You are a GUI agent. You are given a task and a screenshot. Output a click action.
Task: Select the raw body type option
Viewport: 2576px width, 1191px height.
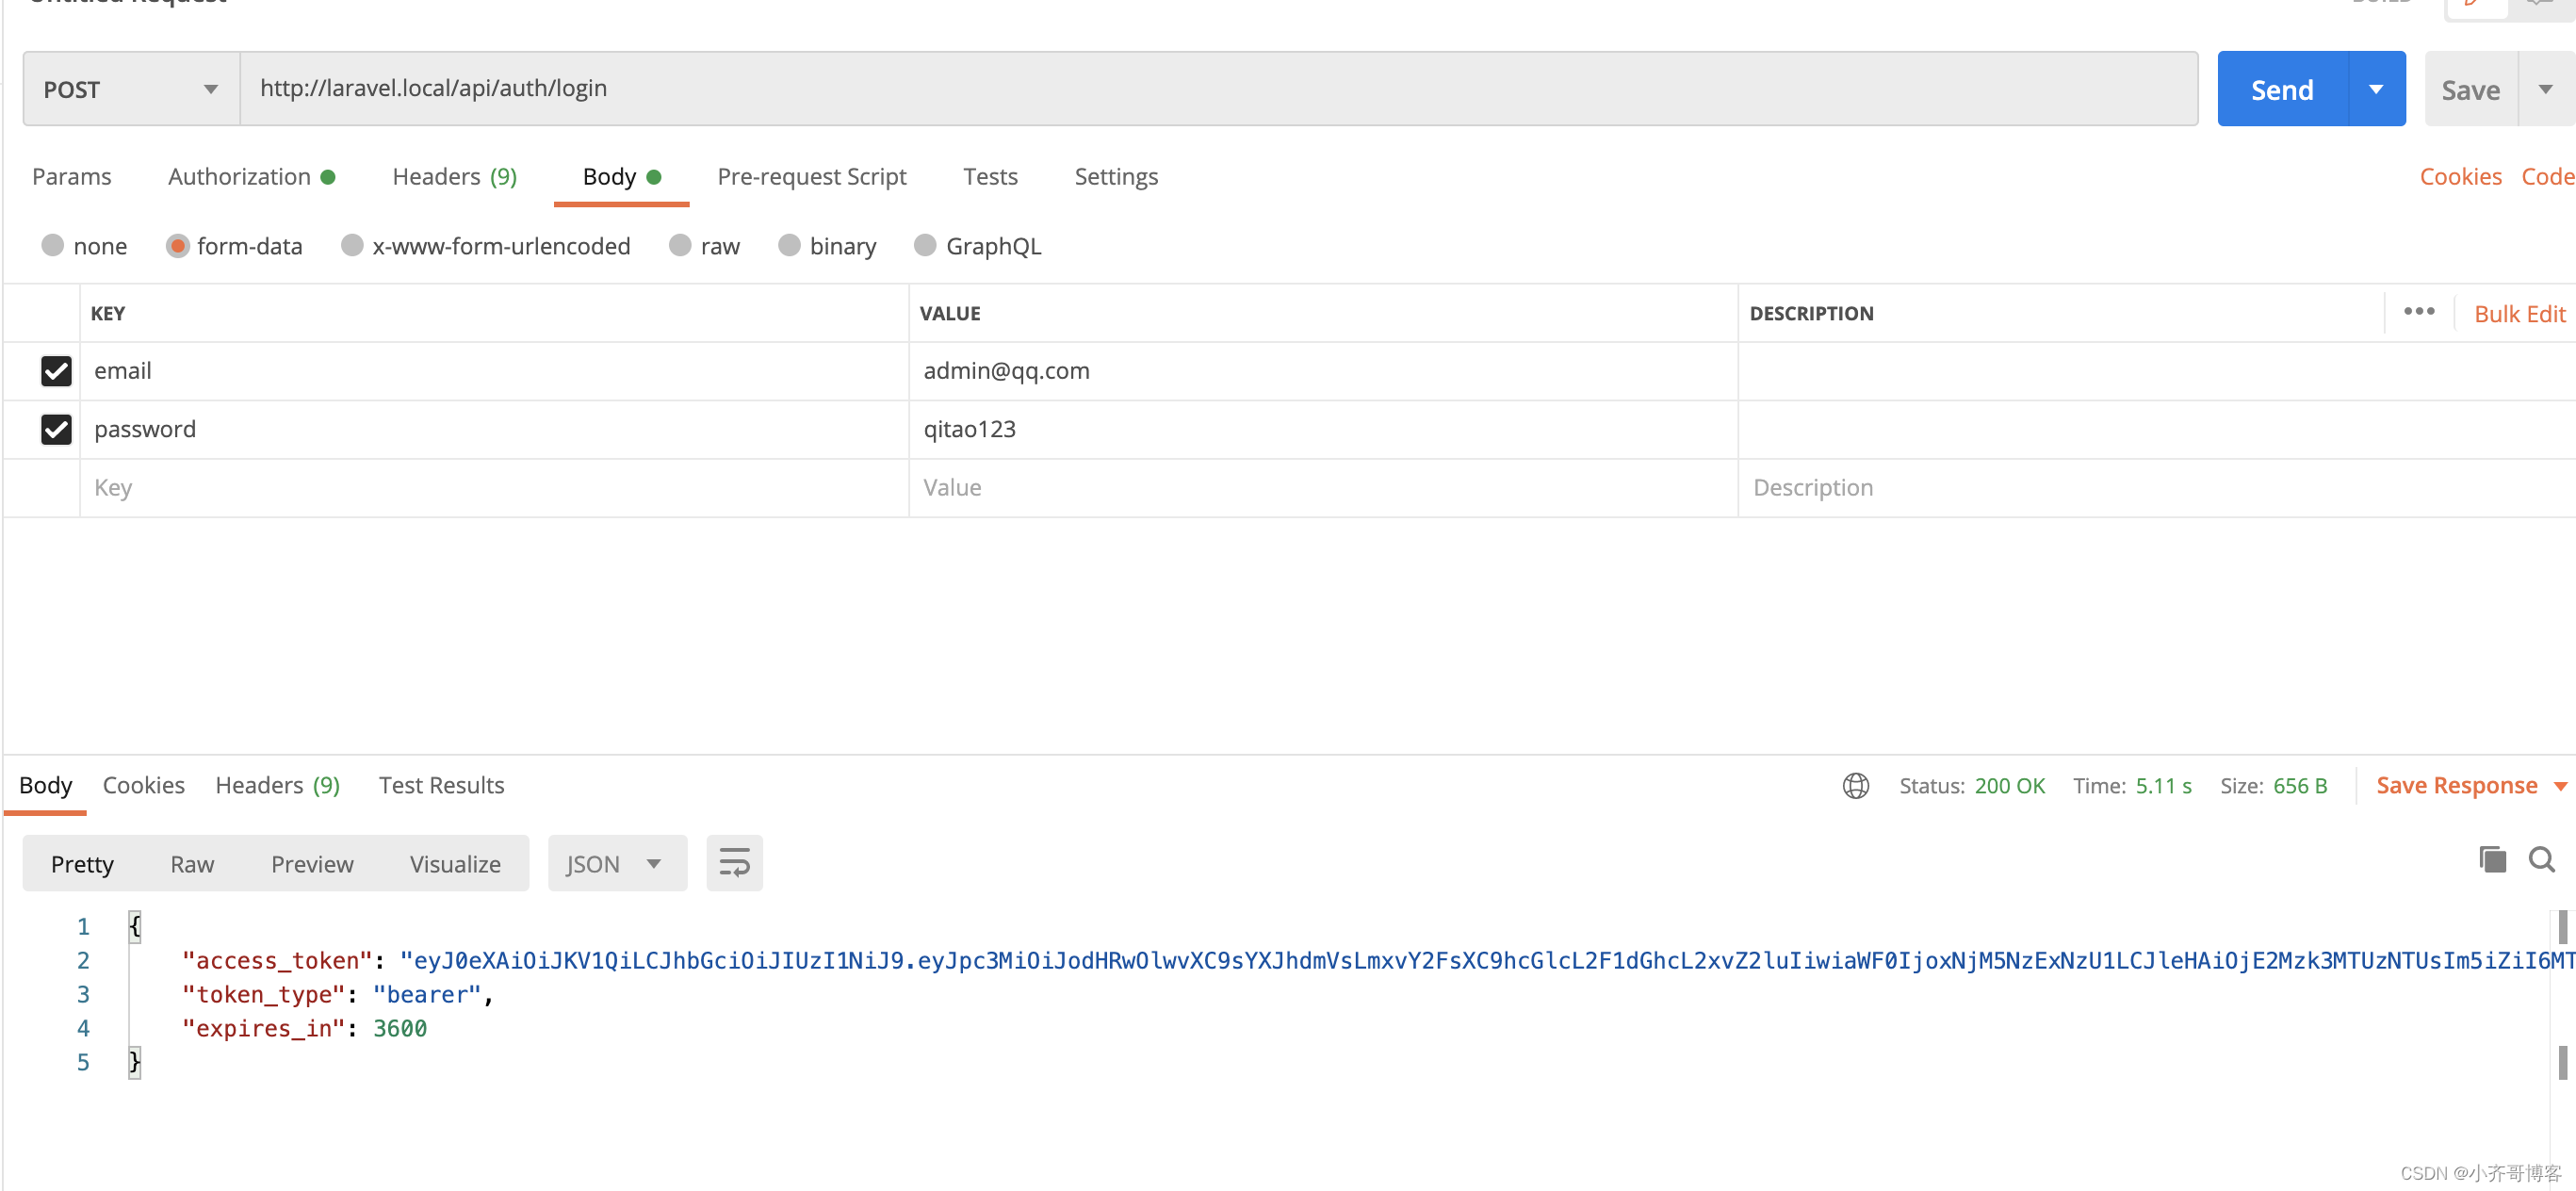coord(681,245)
